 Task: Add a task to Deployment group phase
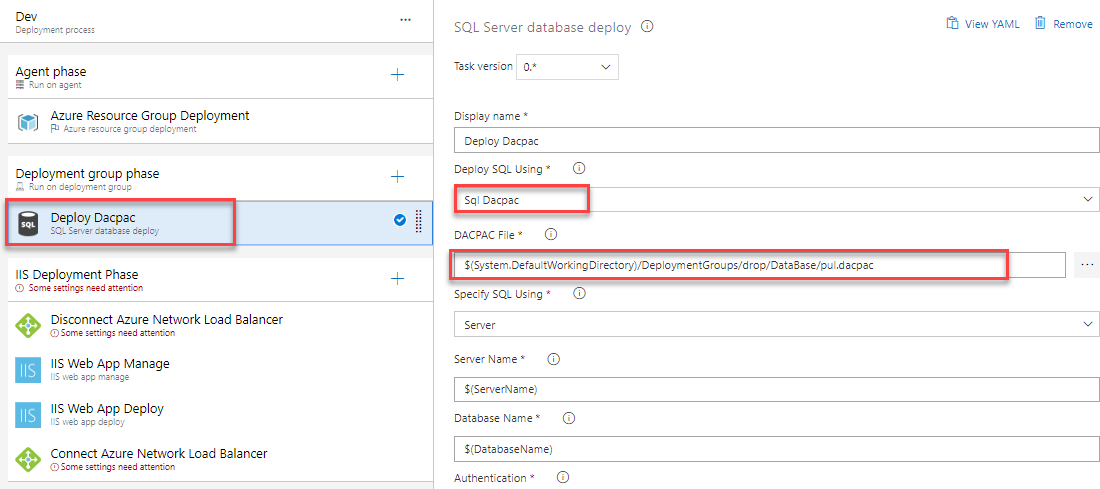pos(397,177)
